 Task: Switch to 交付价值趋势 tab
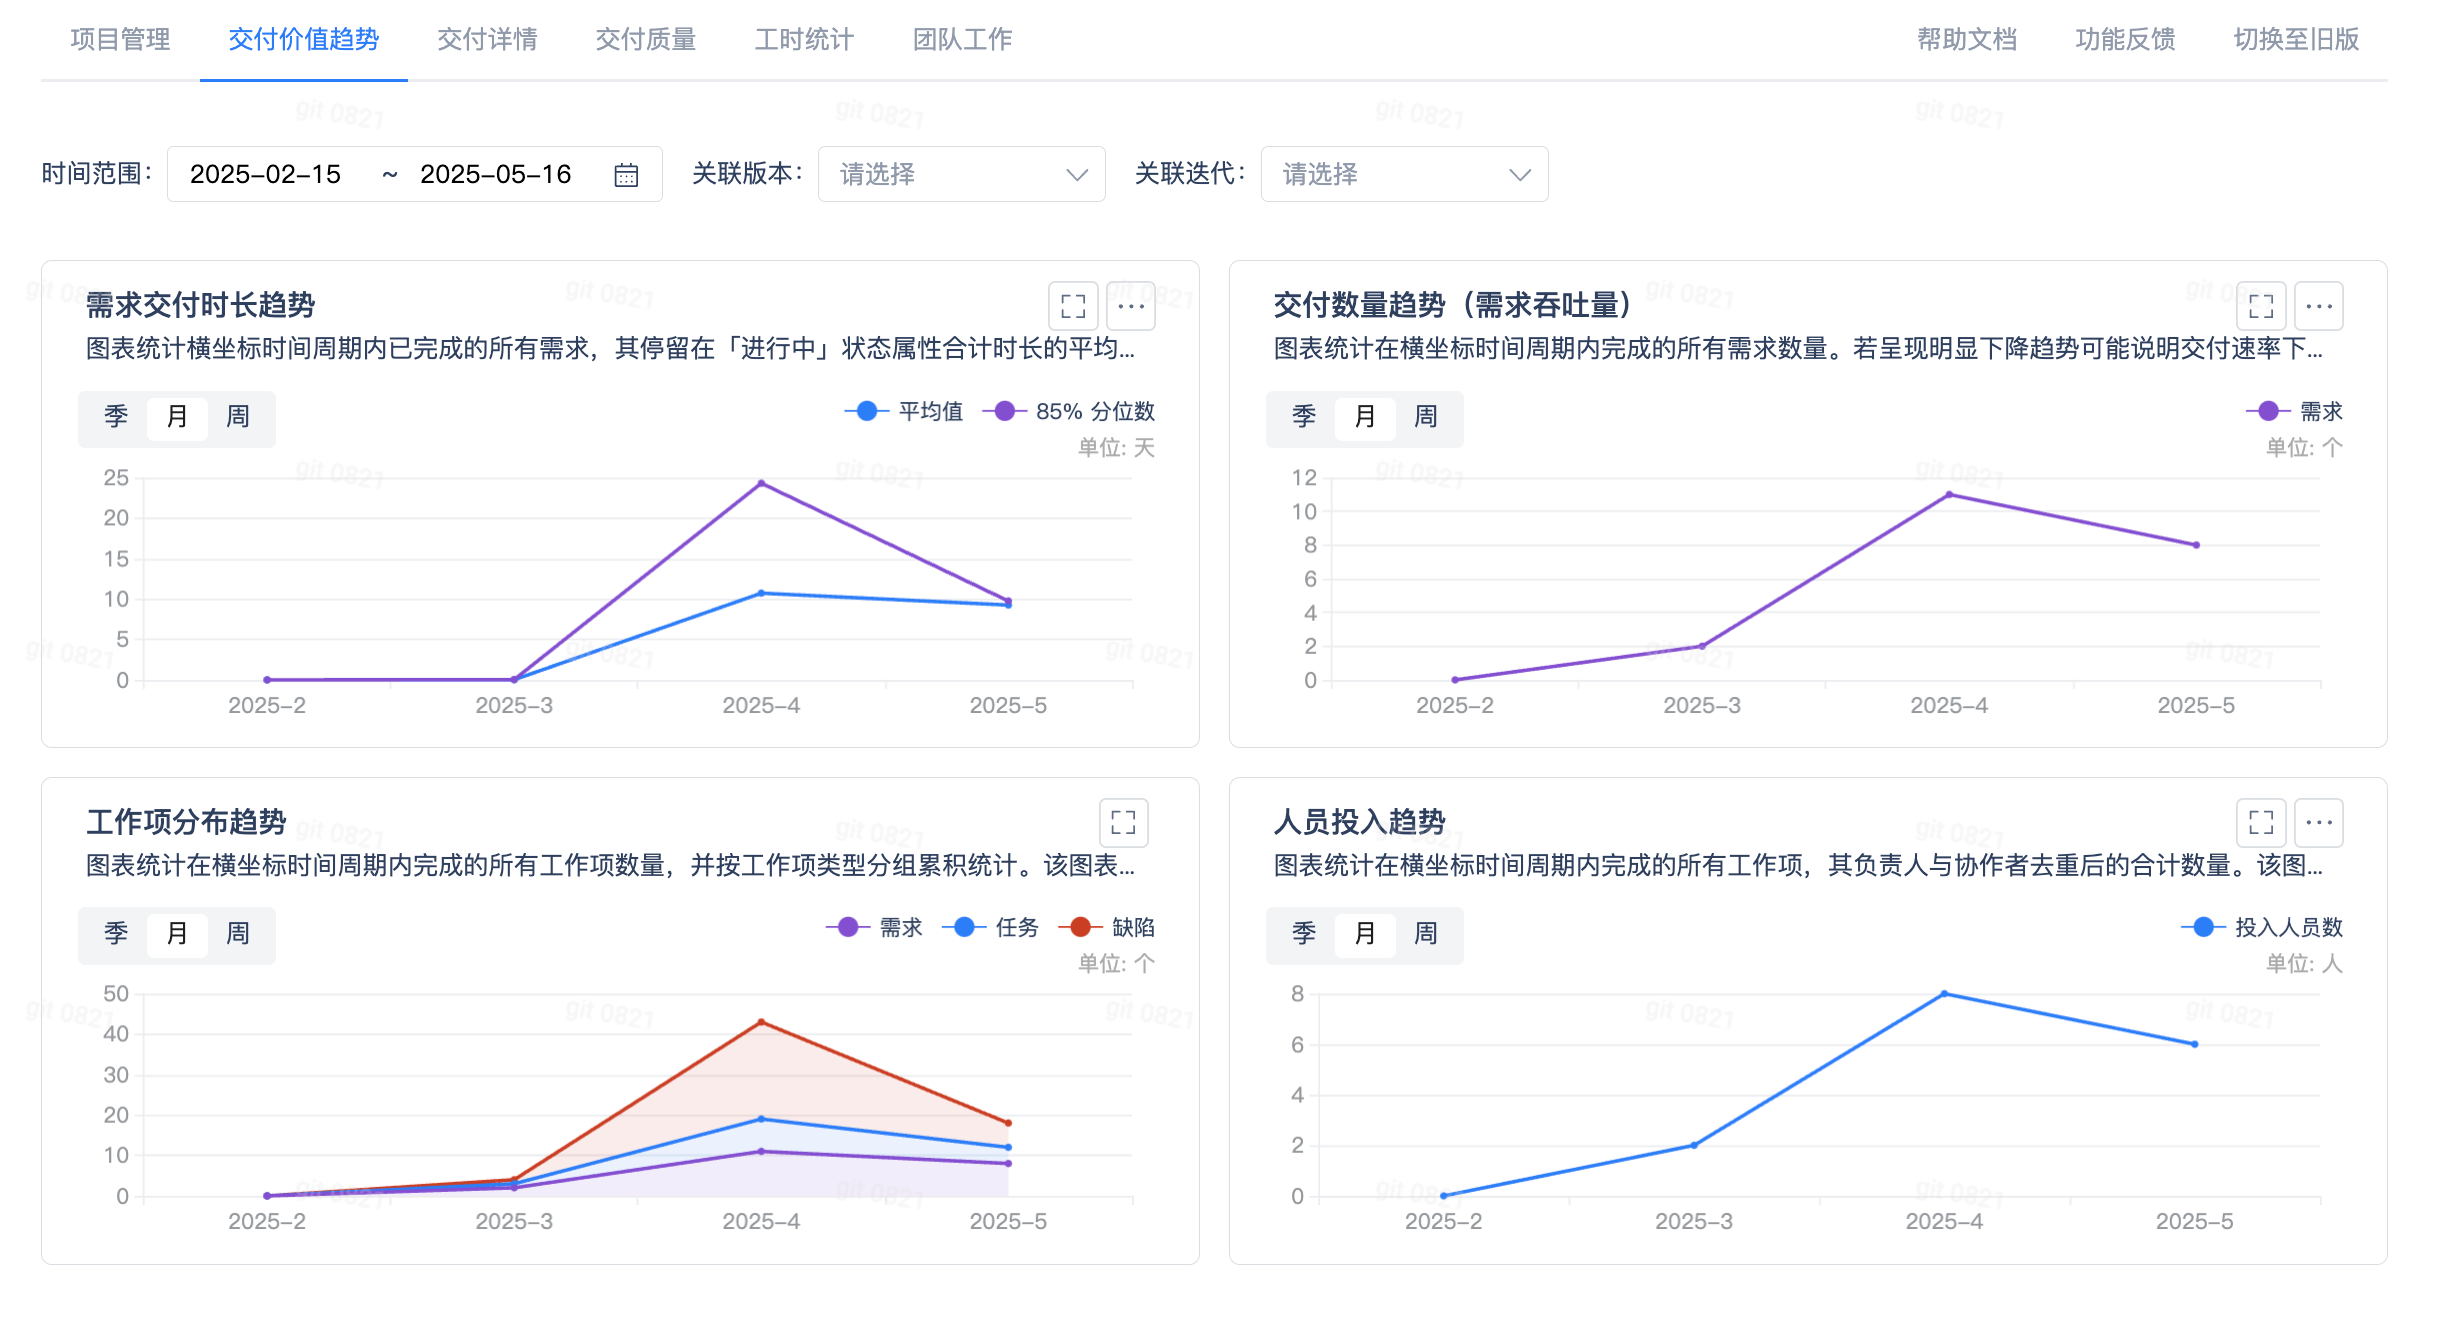(x=304, y=39)
